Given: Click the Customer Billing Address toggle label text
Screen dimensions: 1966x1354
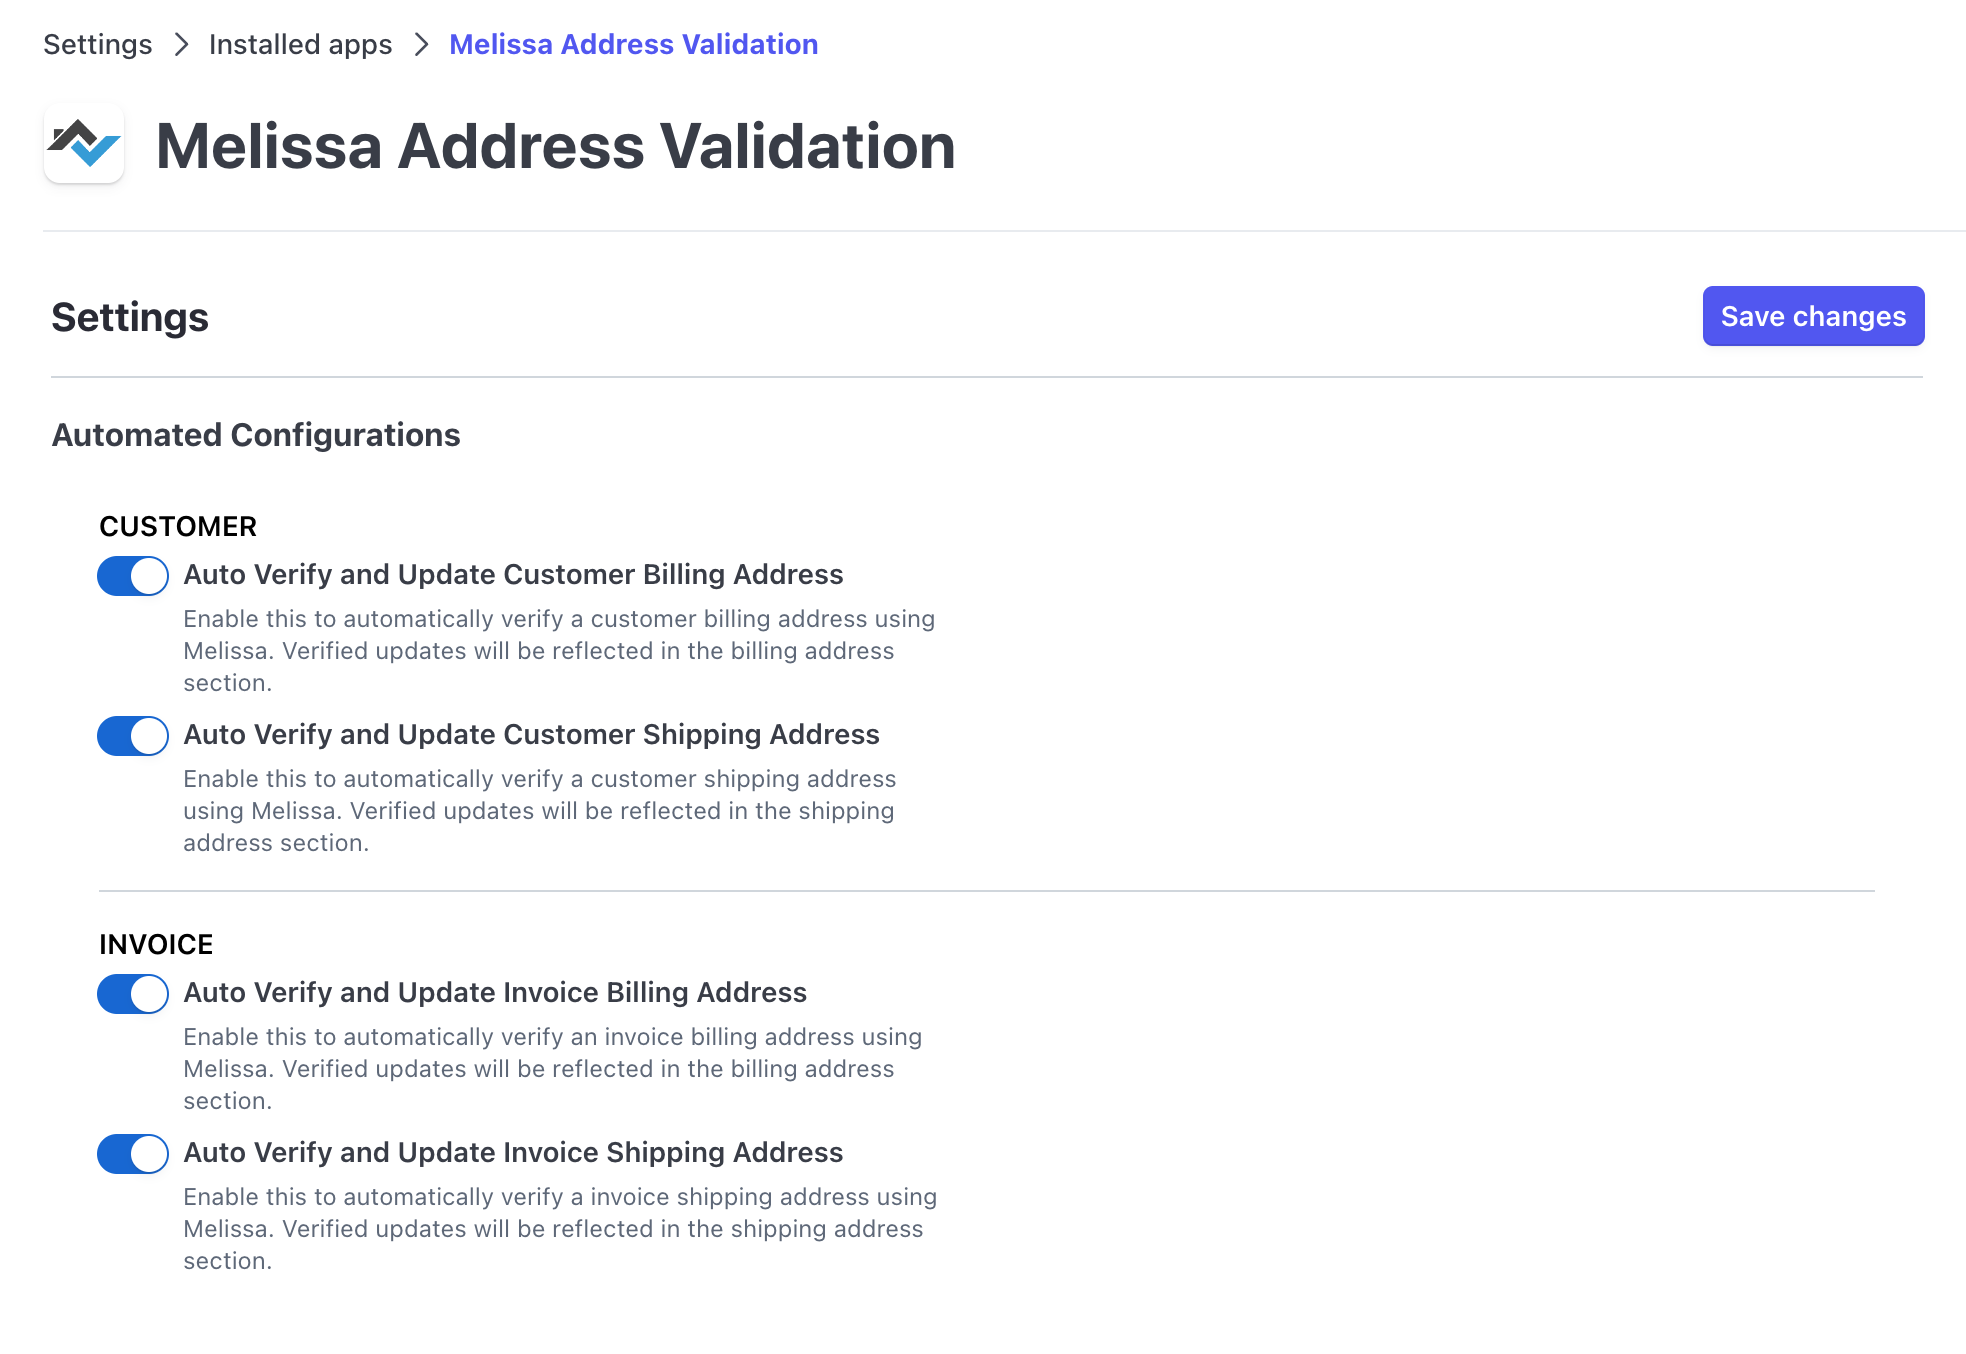Looking at the screenshot, I should [513, 575].
